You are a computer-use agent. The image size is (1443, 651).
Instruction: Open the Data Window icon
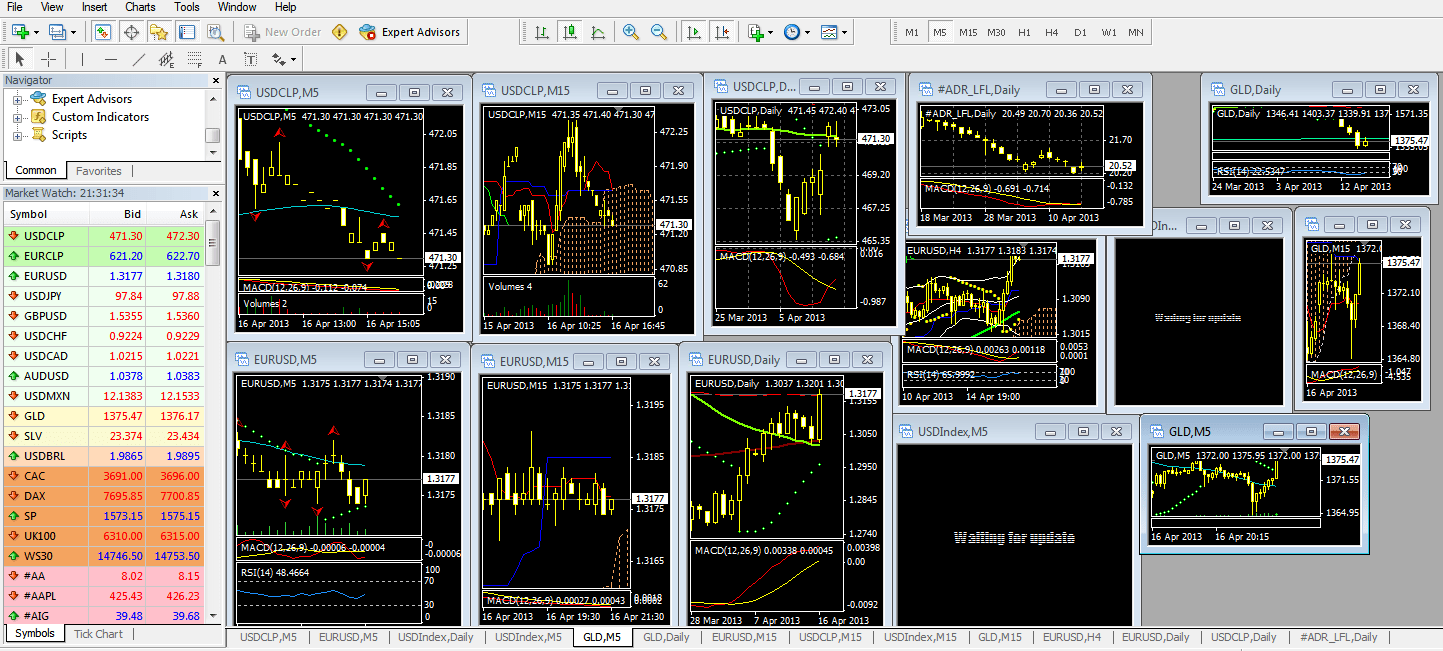tap(131, 32)
